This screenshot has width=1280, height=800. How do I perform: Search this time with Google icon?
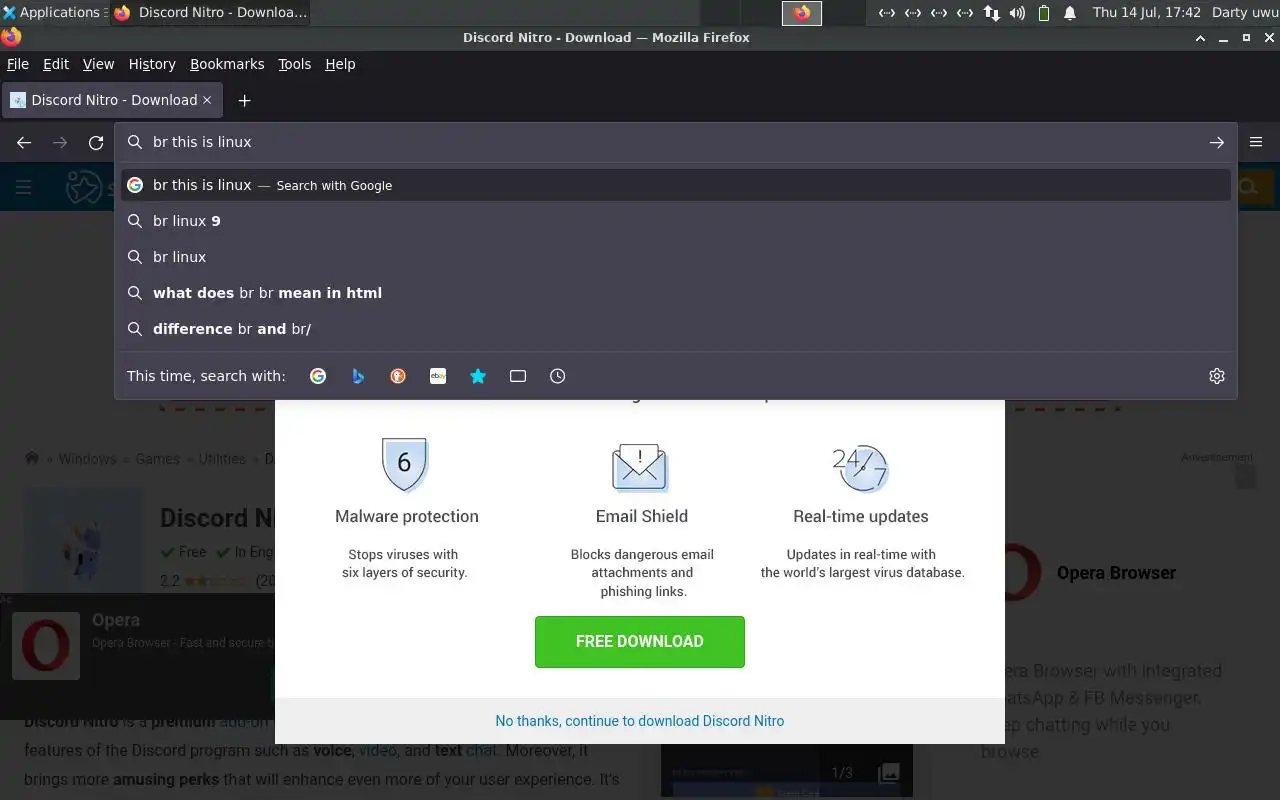(x=318, y=376)
